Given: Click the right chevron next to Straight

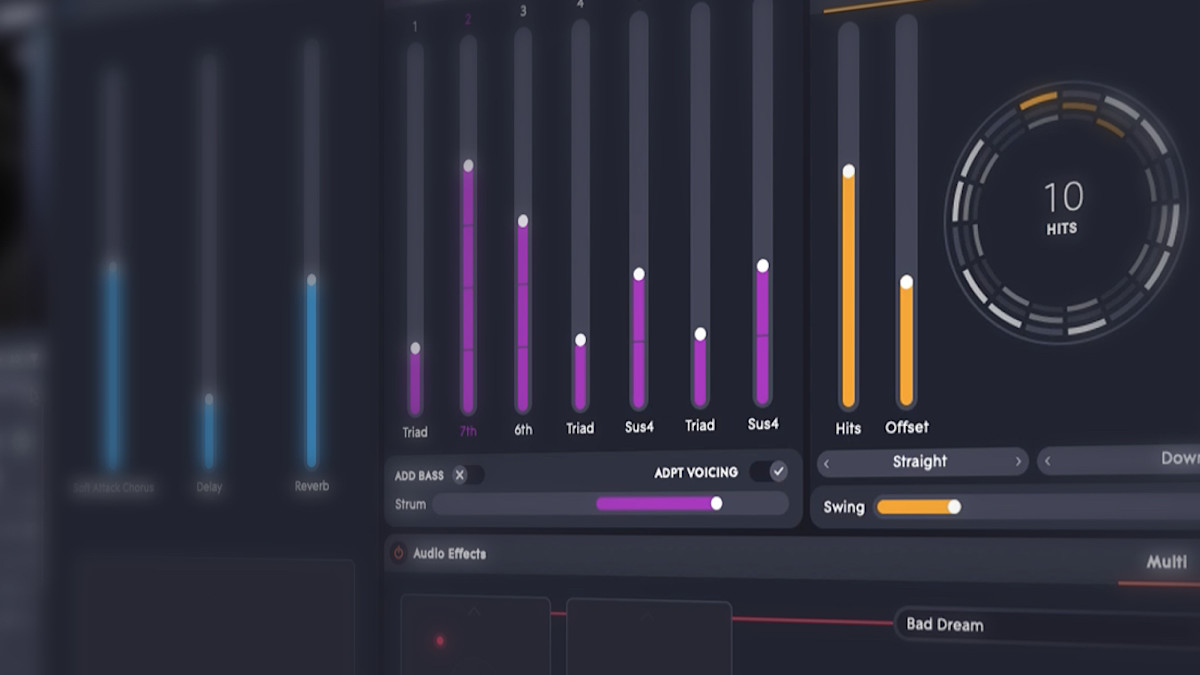Looking at the screenshot, I should (x=1018, y=462).
